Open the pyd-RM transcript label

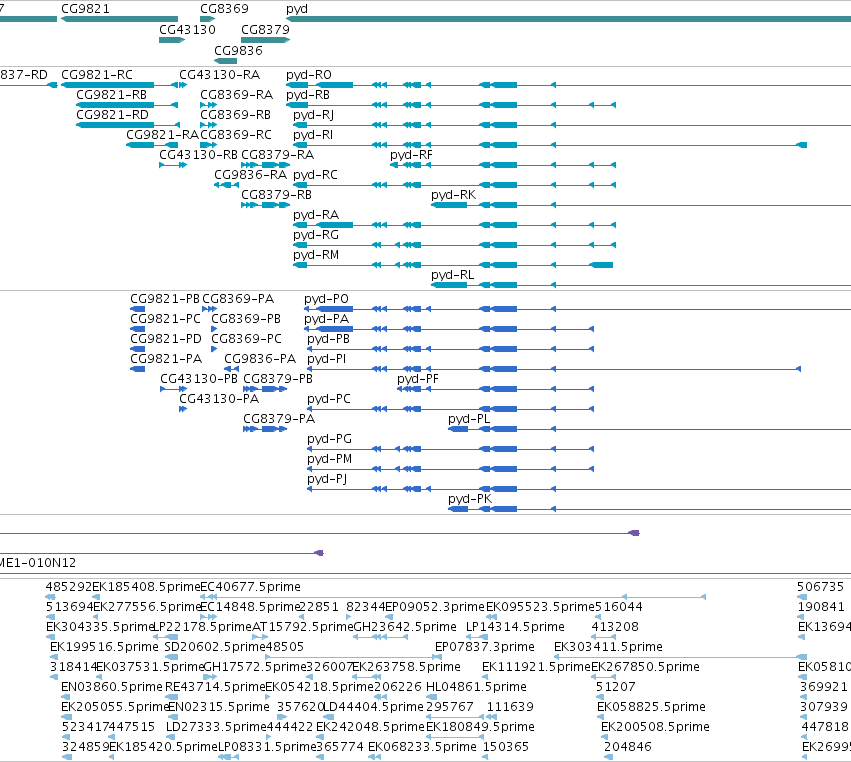point(316,255)
